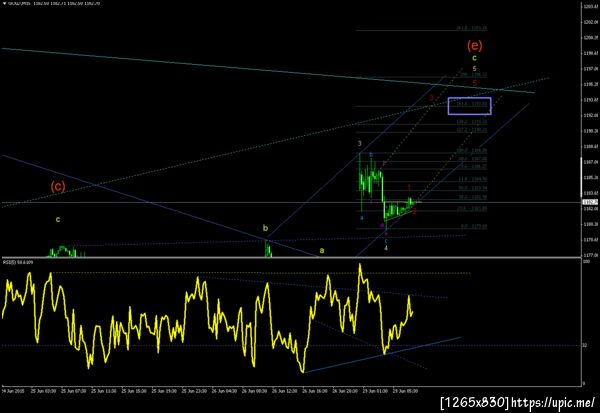Click the 0.0 Fibonacci level label
The height and width of the screenshot is (413, 600).
(x=473, y=227)
